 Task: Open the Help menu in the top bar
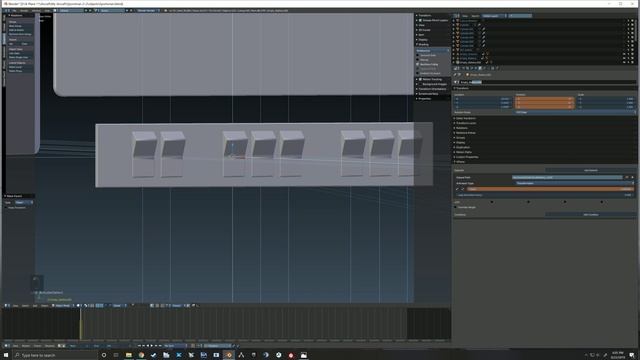(47, 11)
